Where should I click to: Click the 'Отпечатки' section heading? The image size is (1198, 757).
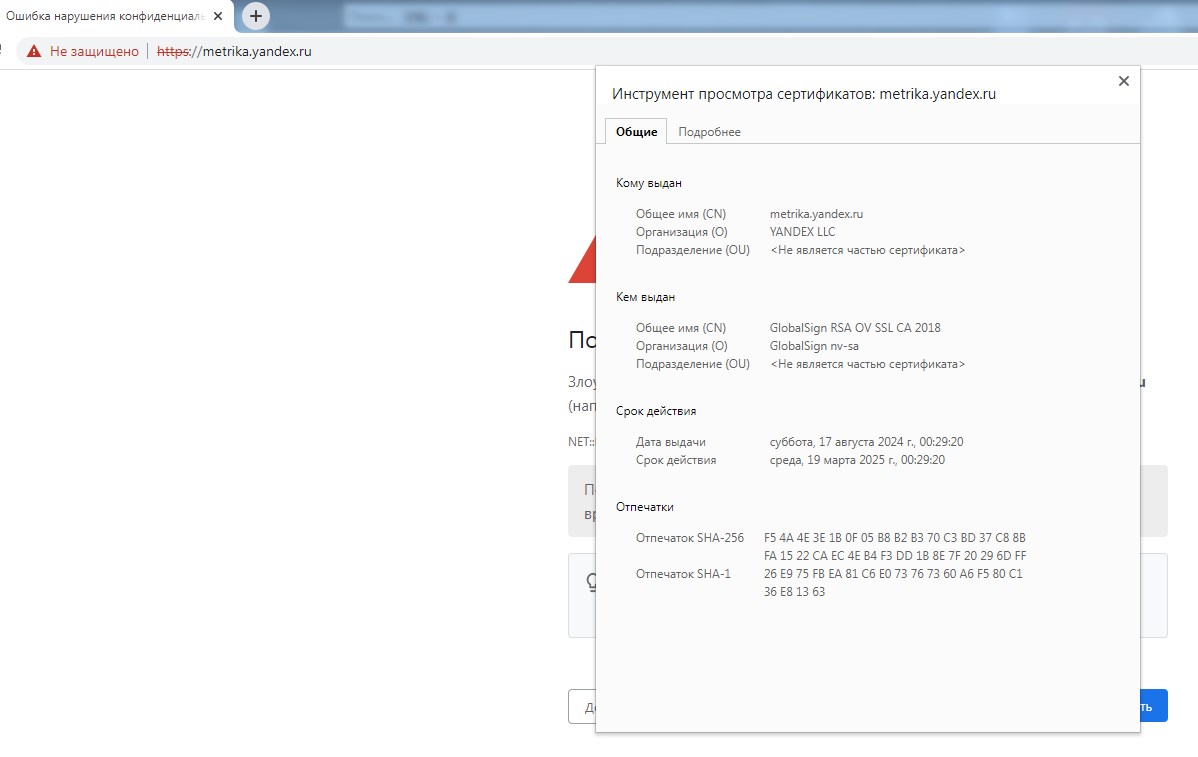645,507
